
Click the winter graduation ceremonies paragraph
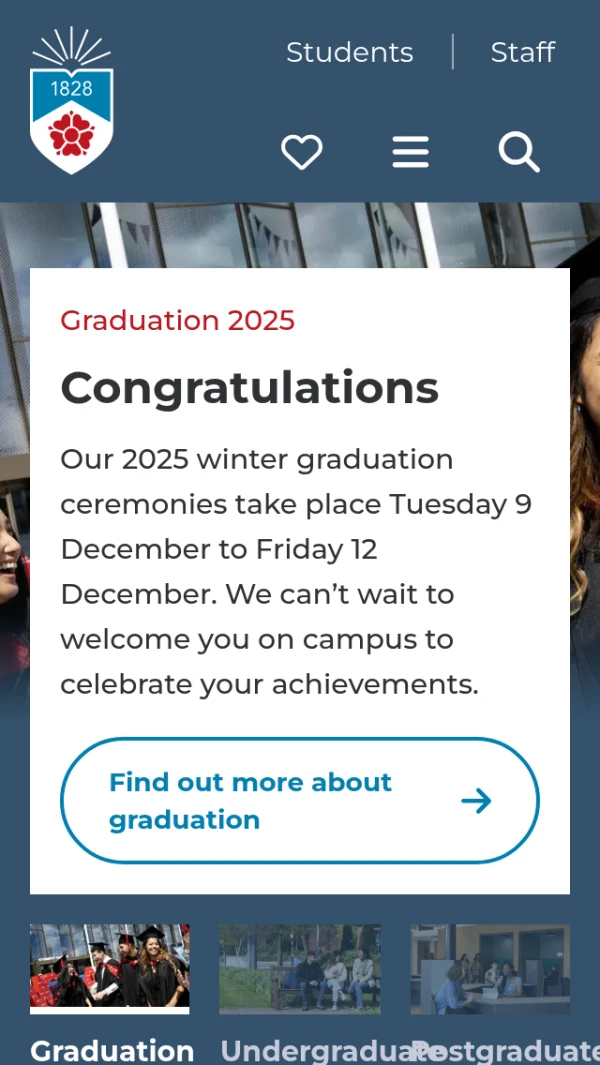[x=296, y=572]
